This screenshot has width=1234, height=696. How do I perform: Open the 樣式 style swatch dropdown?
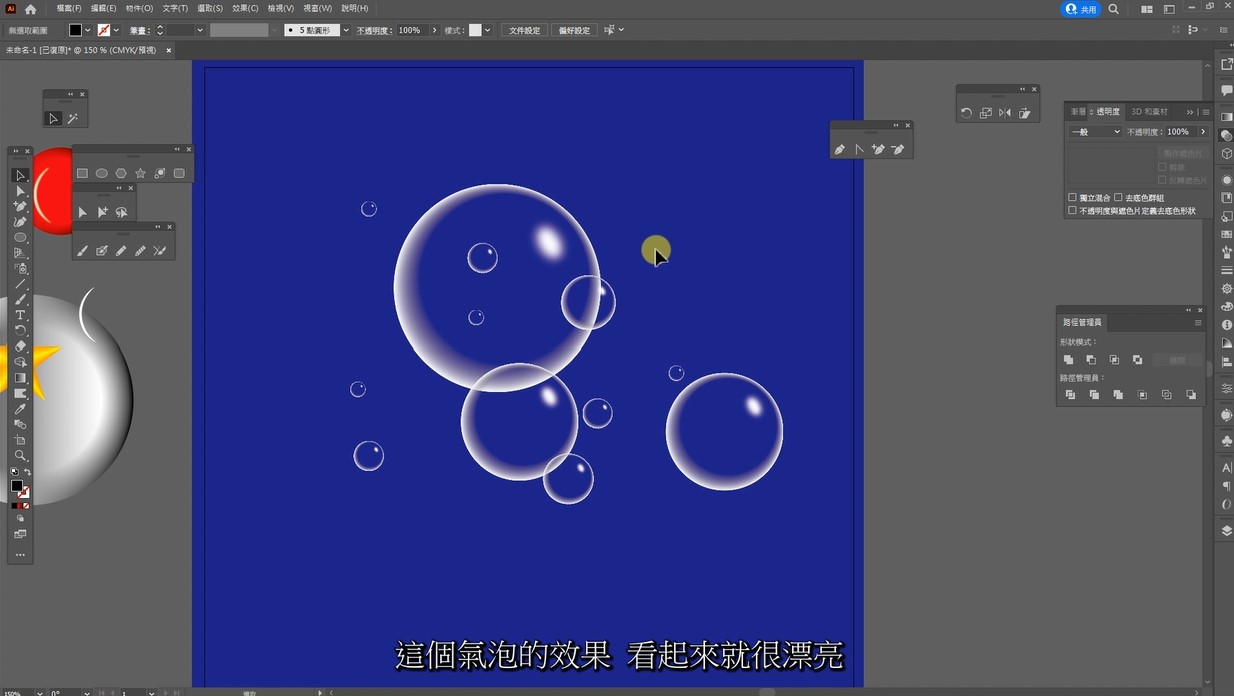click(487, 30)
